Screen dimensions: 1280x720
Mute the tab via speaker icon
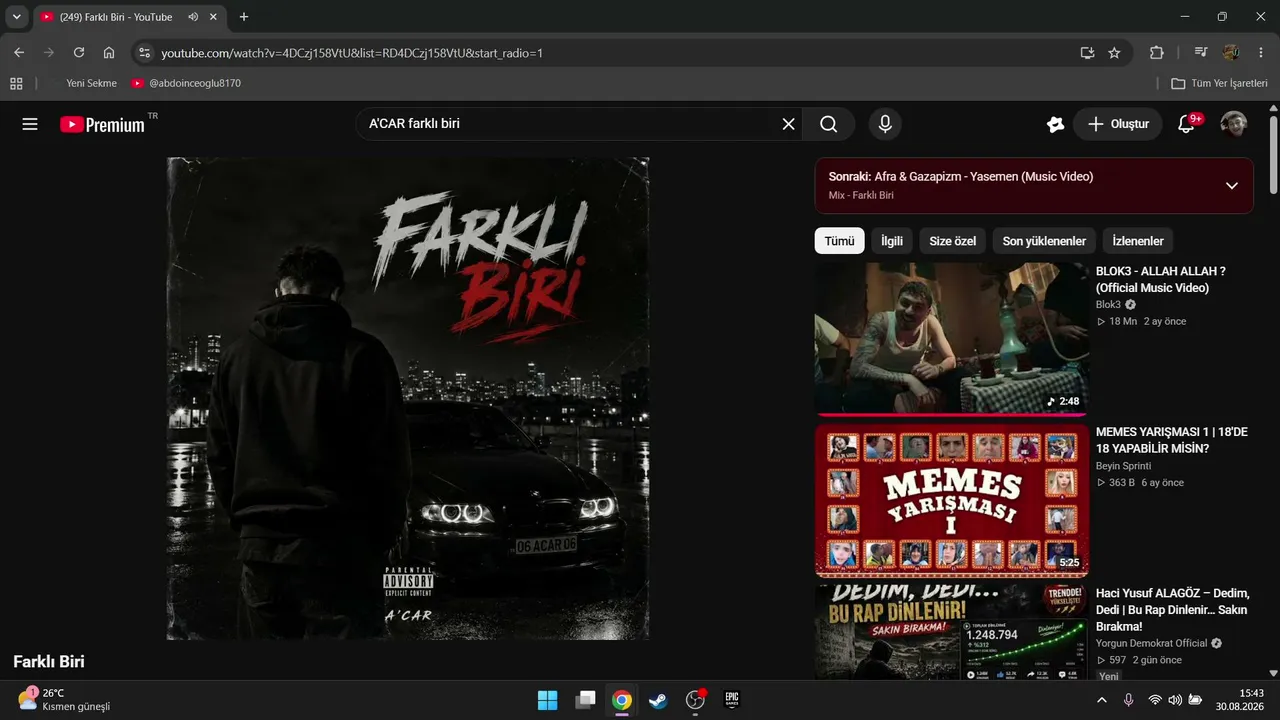tap(192, 17)
